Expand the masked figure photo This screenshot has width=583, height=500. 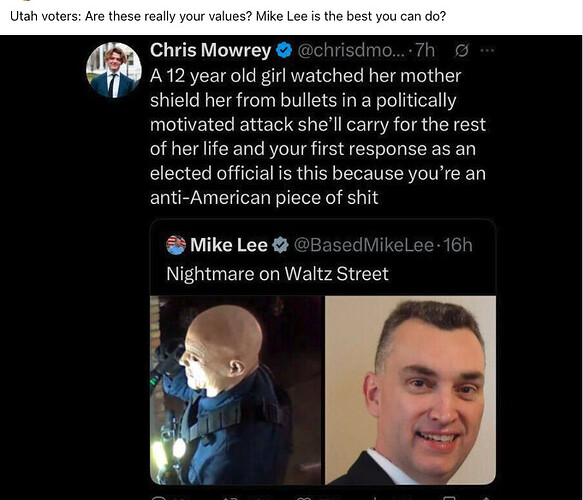tap(235, 390)
